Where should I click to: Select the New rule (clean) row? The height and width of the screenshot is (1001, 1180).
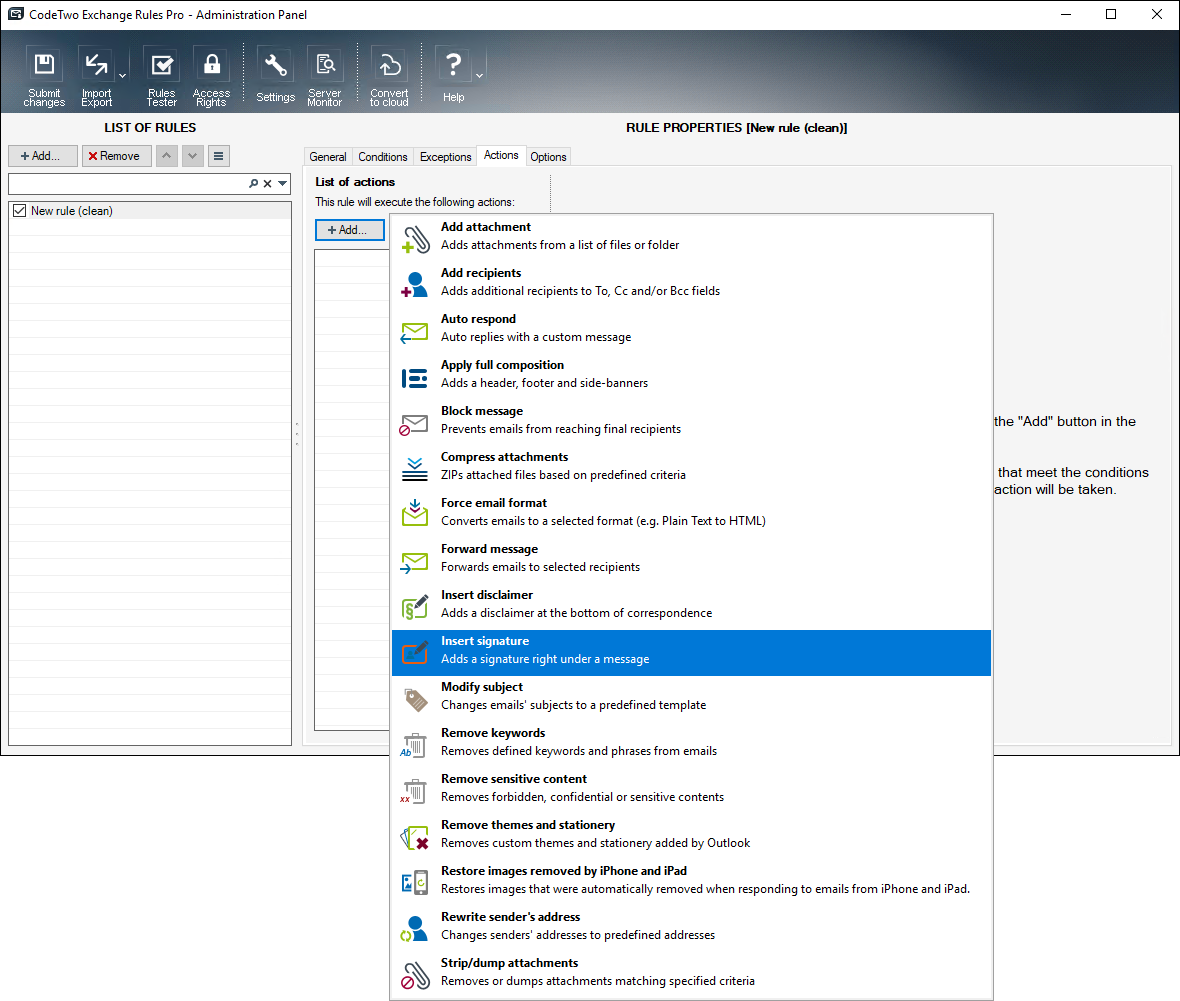tap(150, 211)
